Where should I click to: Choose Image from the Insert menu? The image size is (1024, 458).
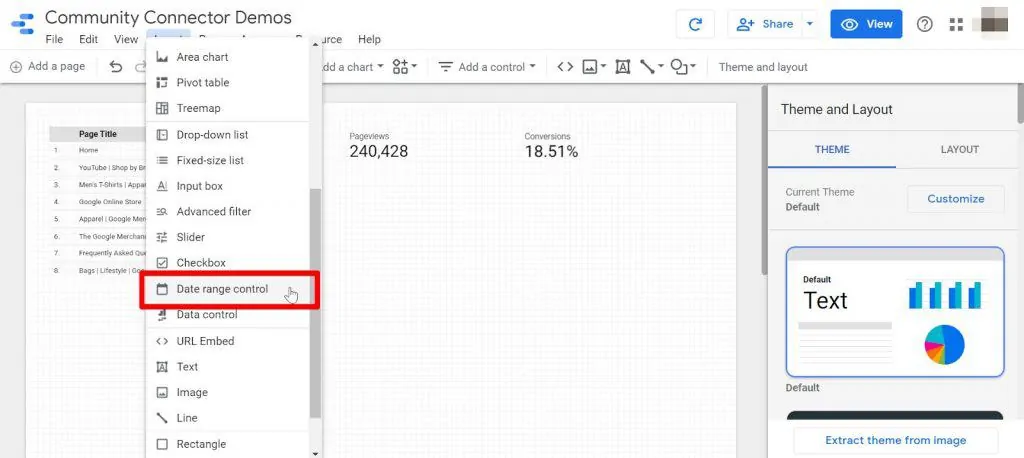click(227, 392)
